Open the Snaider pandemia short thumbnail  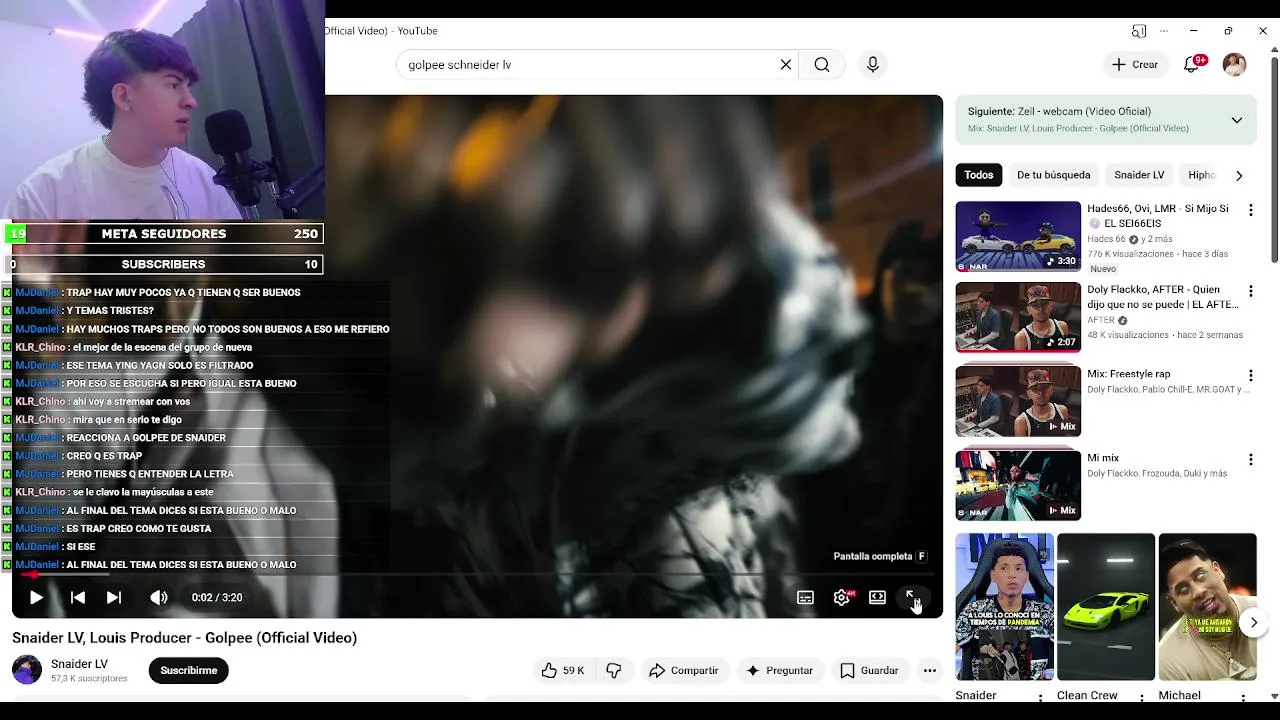[1004, 607]
